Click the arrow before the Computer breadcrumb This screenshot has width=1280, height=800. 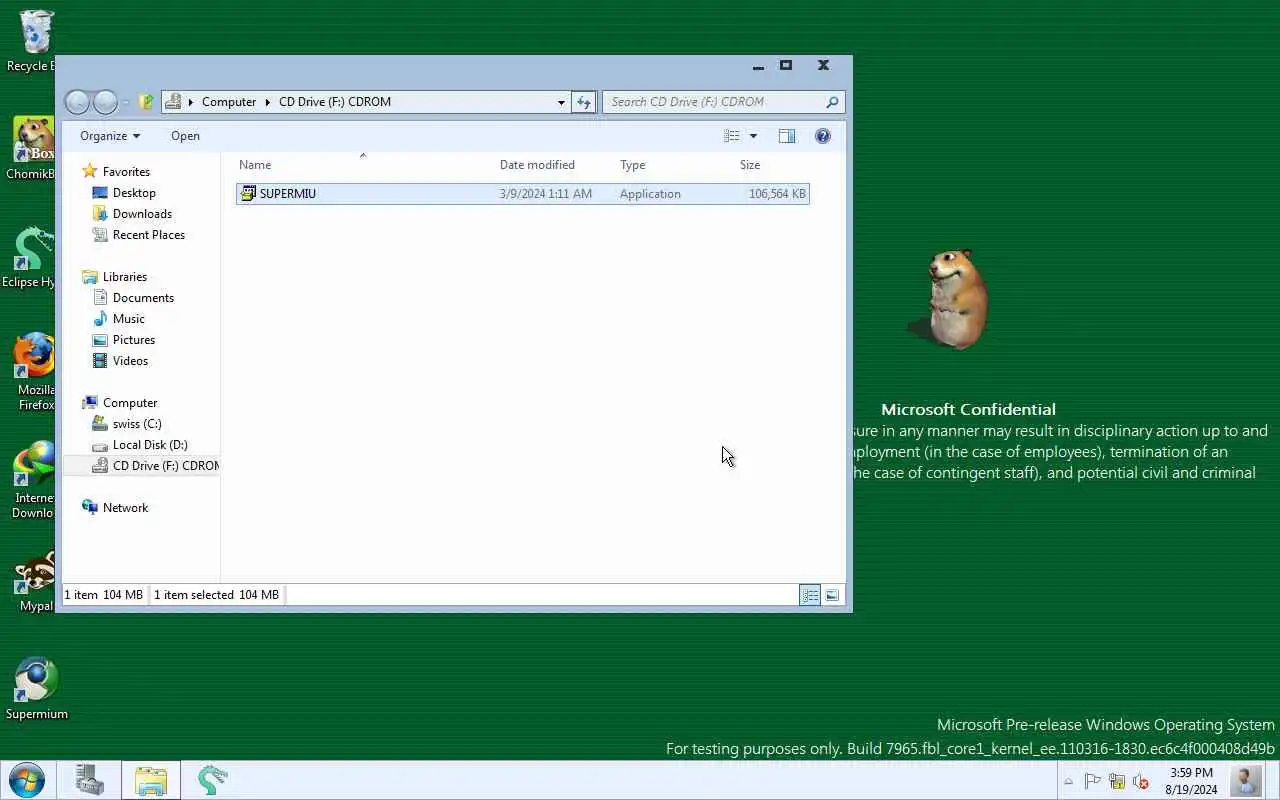(191, 102)
